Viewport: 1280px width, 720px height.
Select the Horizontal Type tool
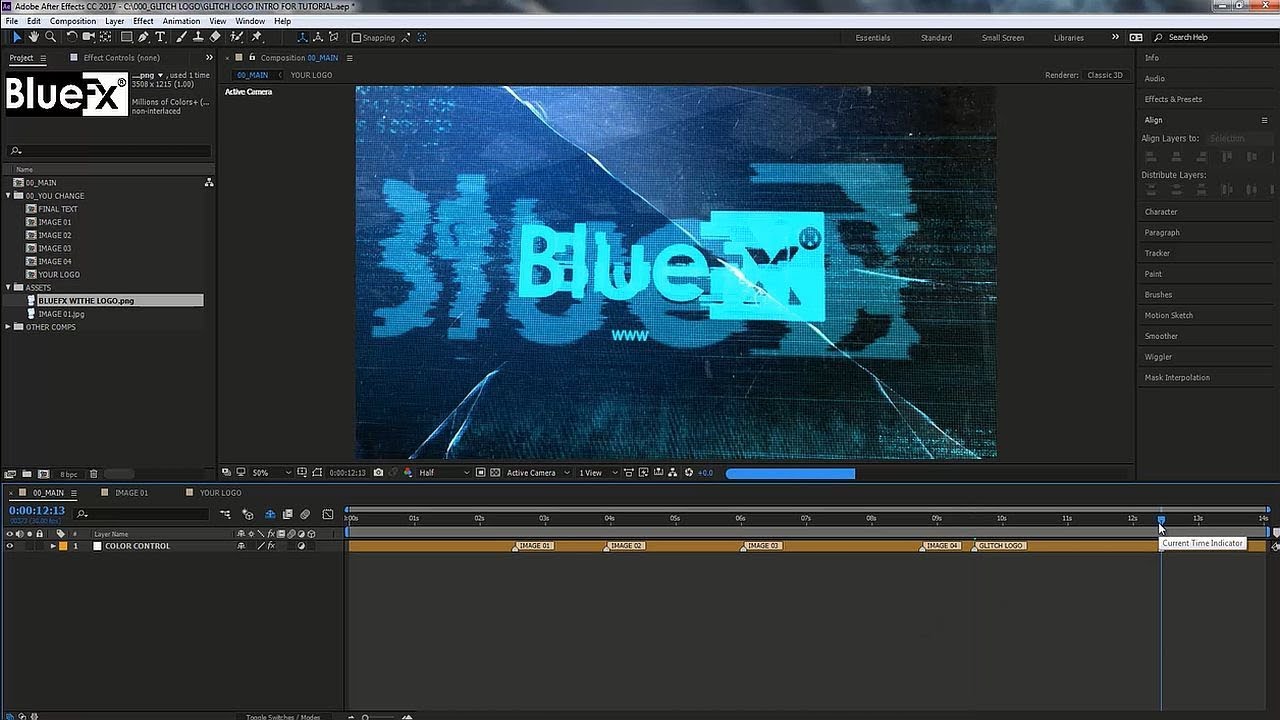(160, 37)
